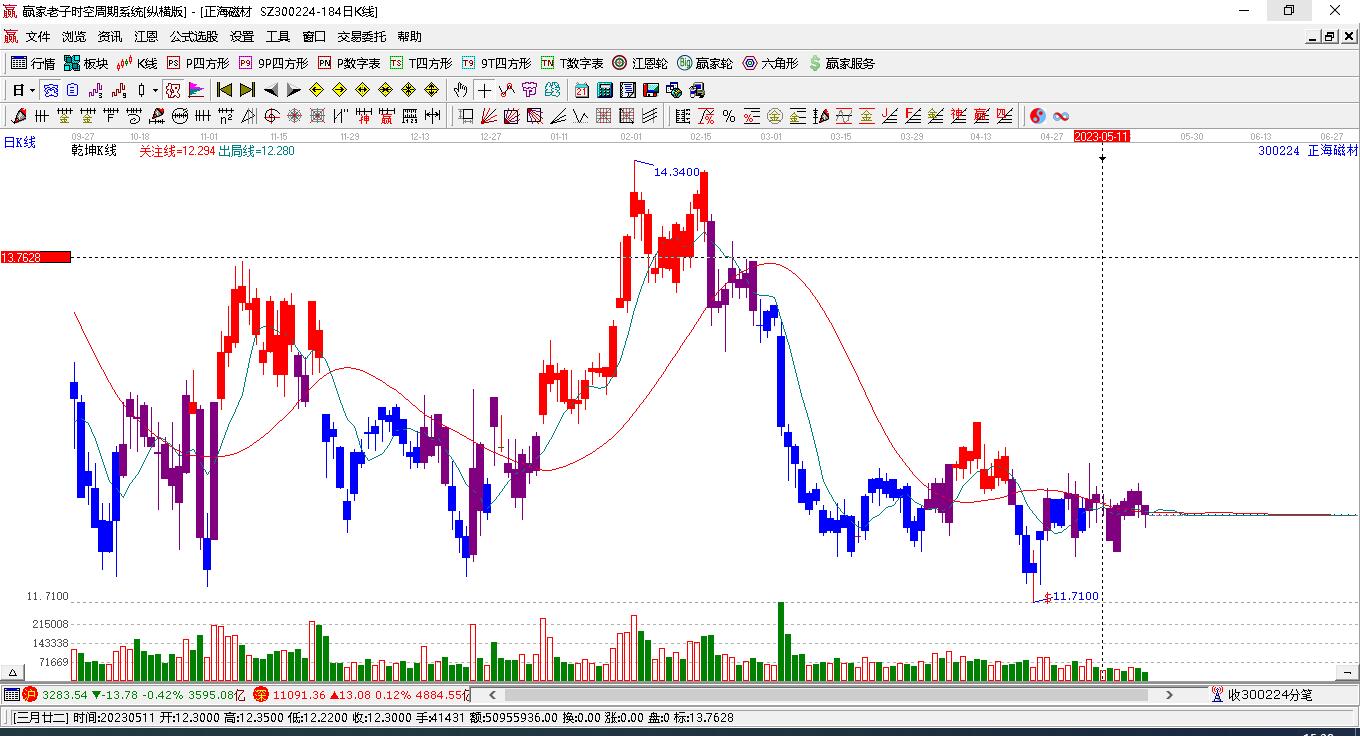Collapse volume panel with triangle button
The width and height of the screenshot is (1360, 736).
[x=14, y=673]
